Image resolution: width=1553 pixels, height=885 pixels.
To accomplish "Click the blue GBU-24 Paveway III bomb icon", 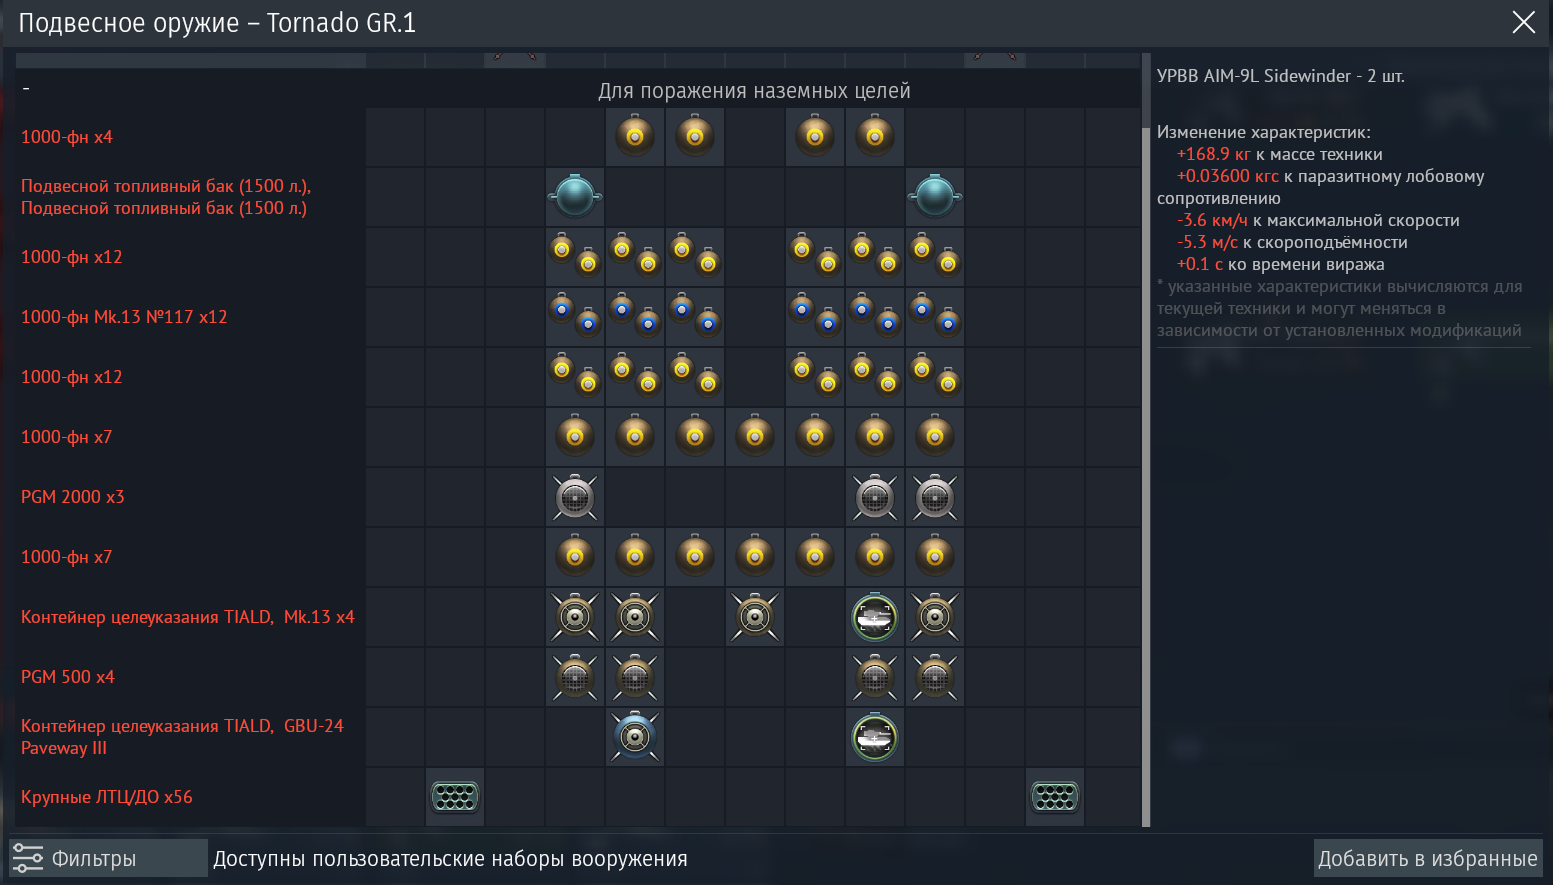I will click(x=635, y=737).
